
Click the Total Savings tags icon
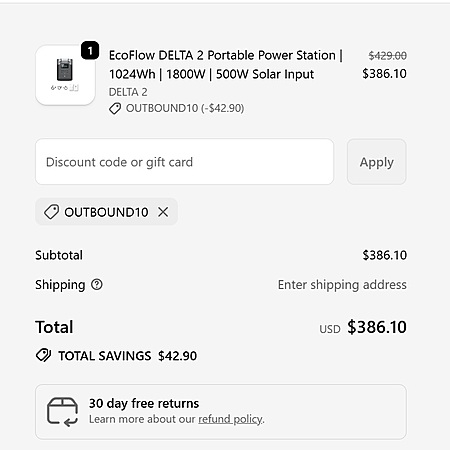click(x=43, y=355)
